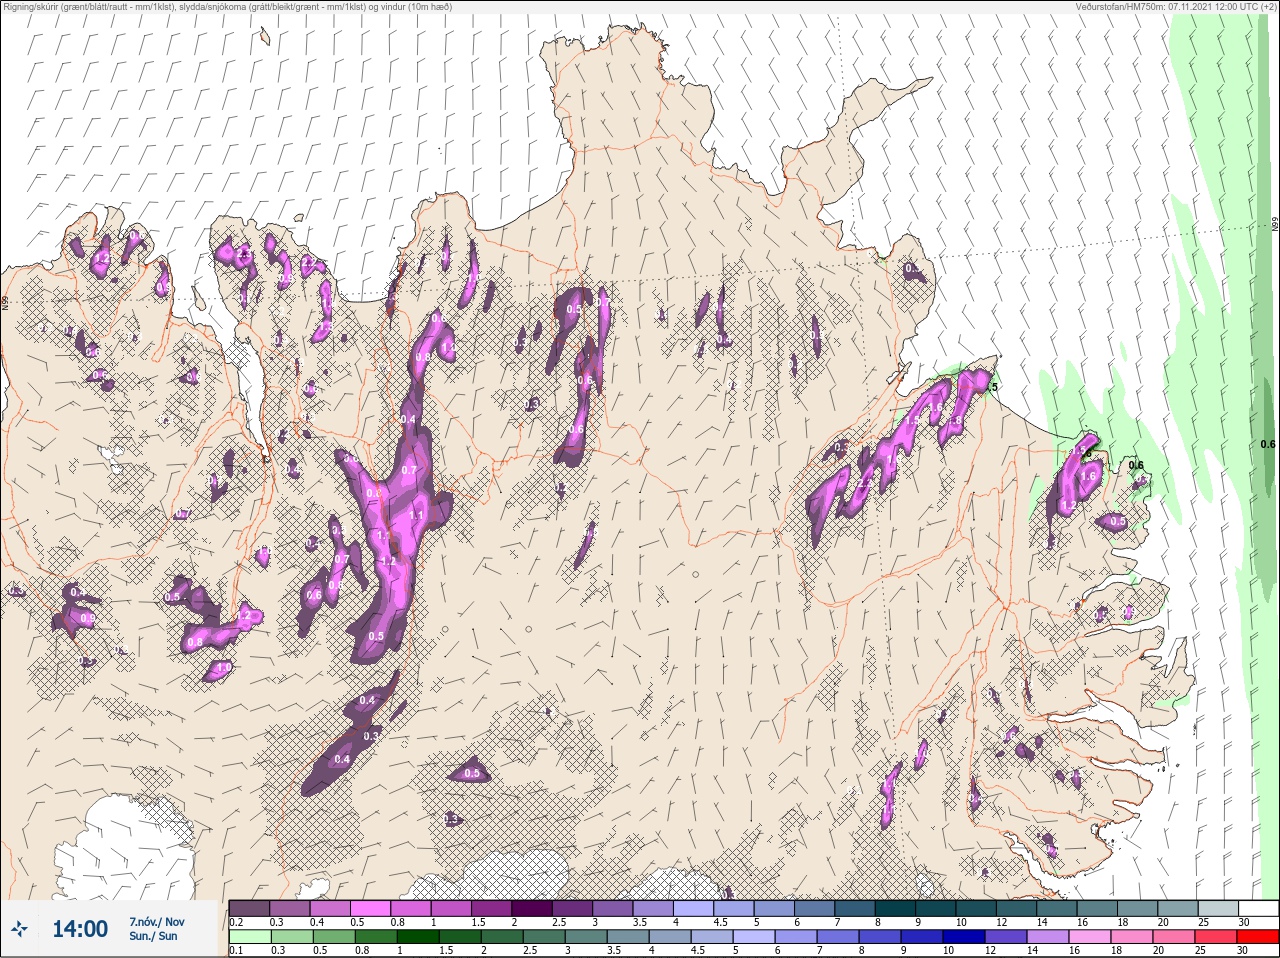Click the Veðurstofan weather logo icon

click(20, 928)
